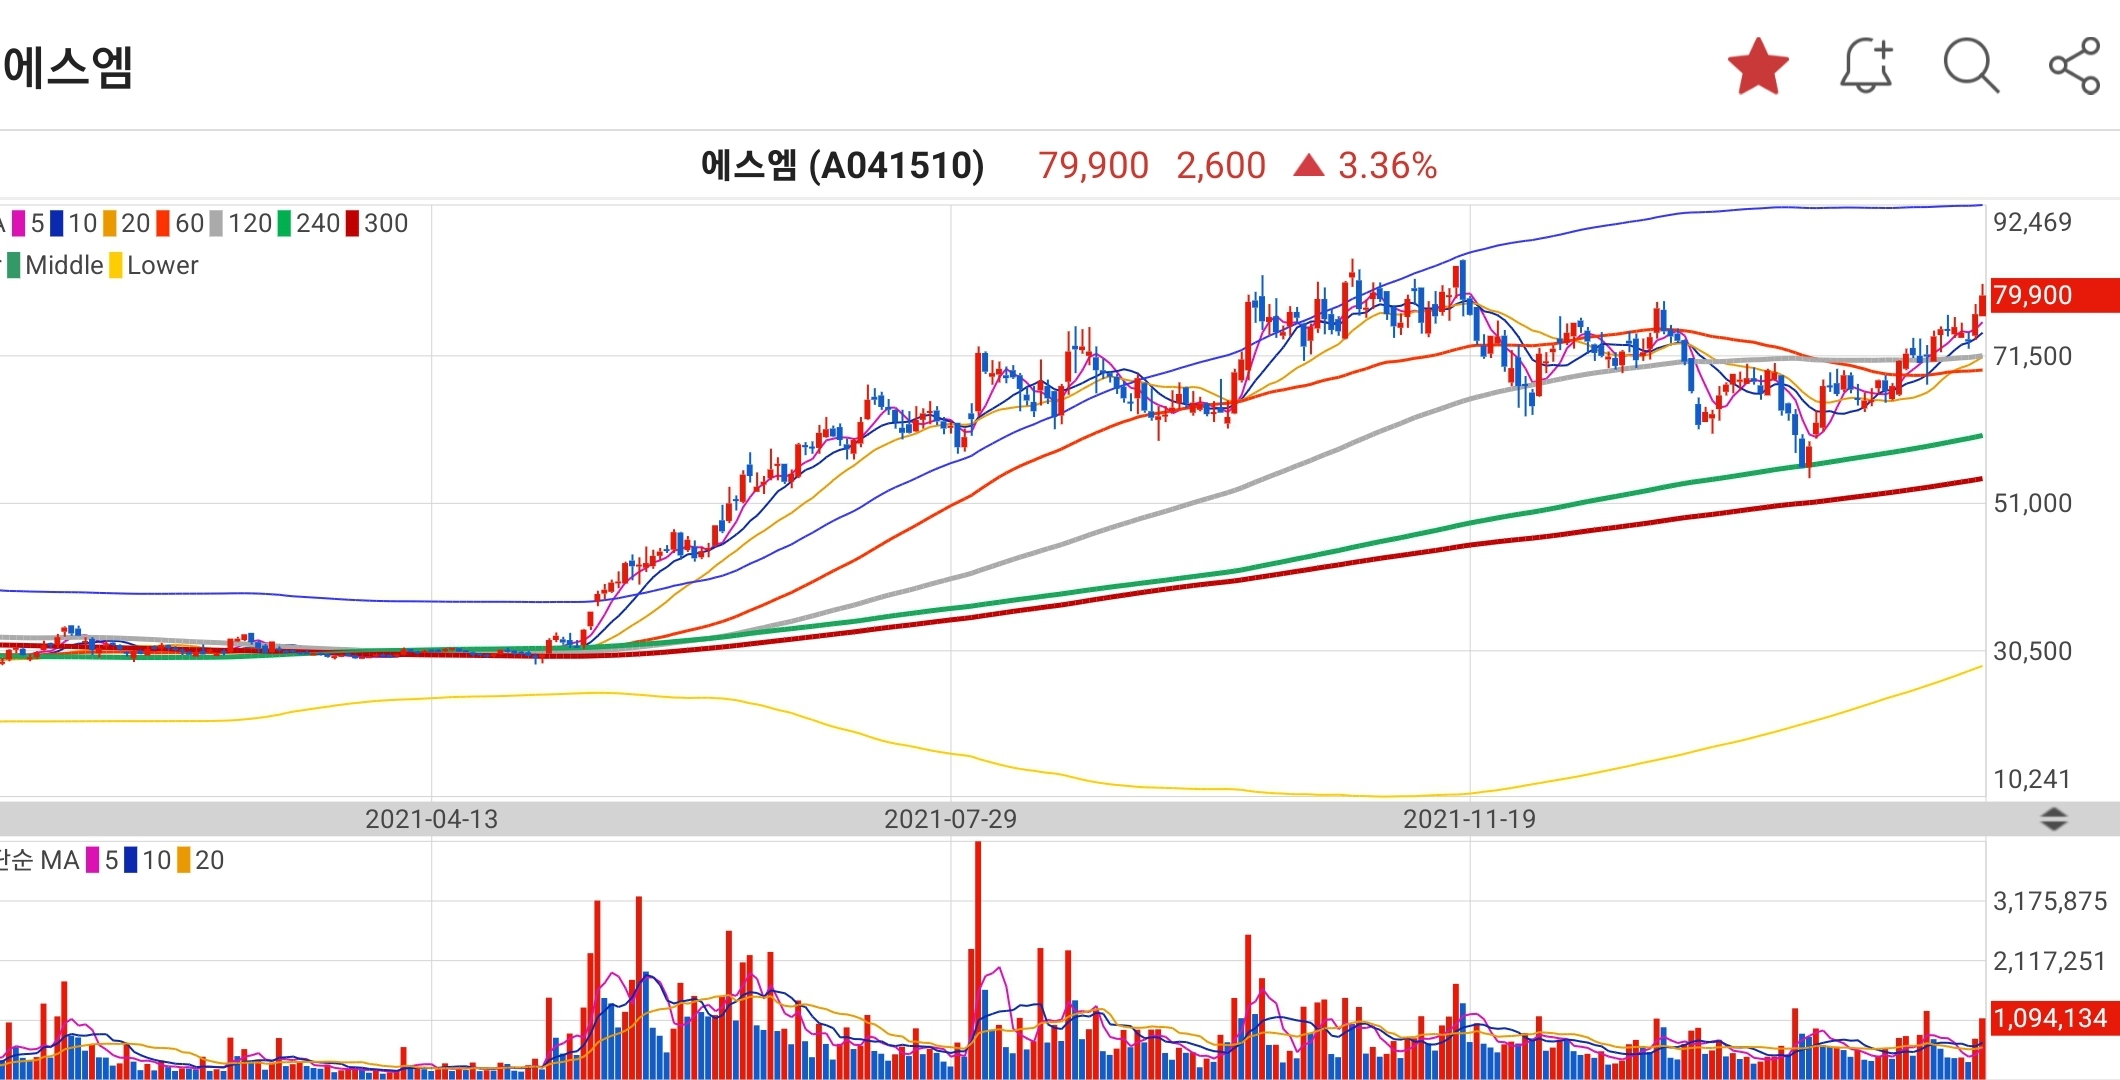Click the 2021-04-13 date label

click(431, 819)
